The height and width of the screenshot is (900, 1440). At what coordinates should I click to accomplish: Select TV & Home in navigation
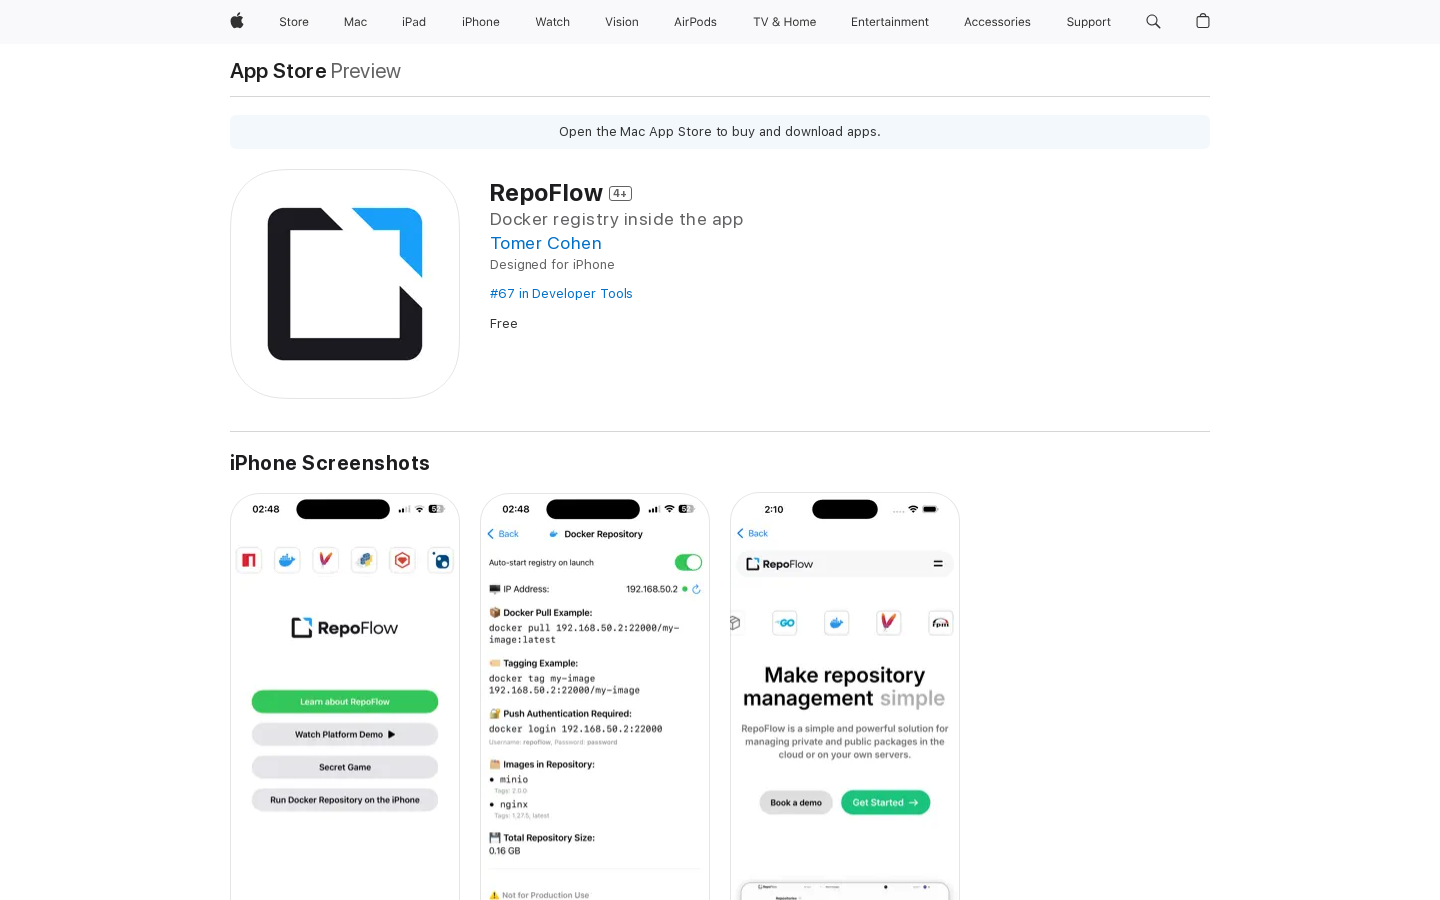[x=785, y=22]
